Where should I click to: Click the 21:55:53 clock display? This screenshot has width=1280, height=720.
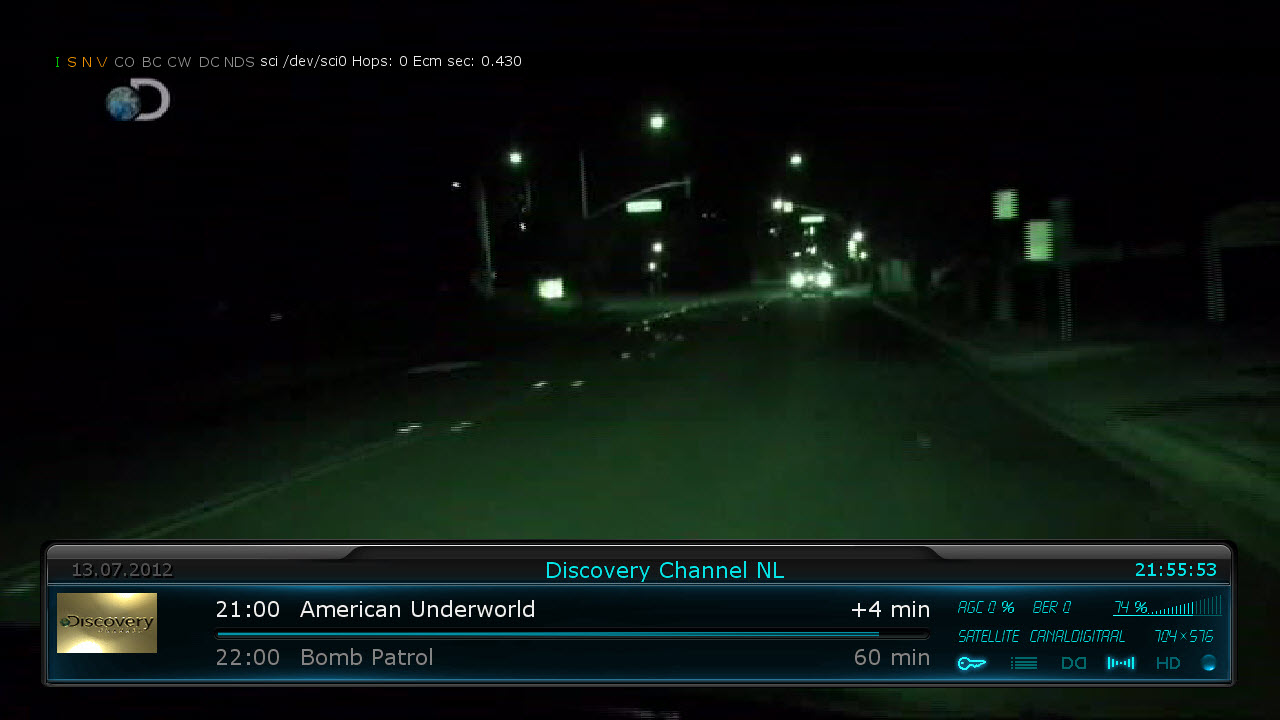[x=1175, y=570]
